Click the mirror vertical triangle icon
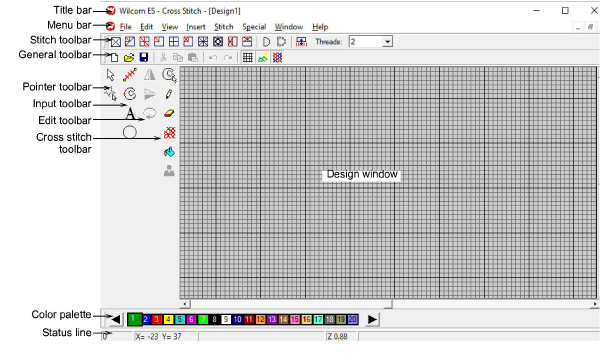Viewport: 600px width, 362px height. (x=150, y=94)
